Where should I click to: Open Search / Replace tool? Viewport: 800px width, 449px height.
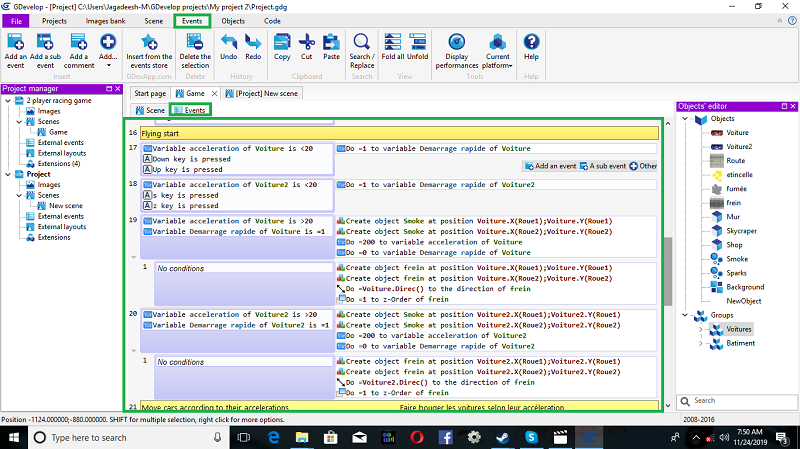pyautogui.click(x=361, y=43)
